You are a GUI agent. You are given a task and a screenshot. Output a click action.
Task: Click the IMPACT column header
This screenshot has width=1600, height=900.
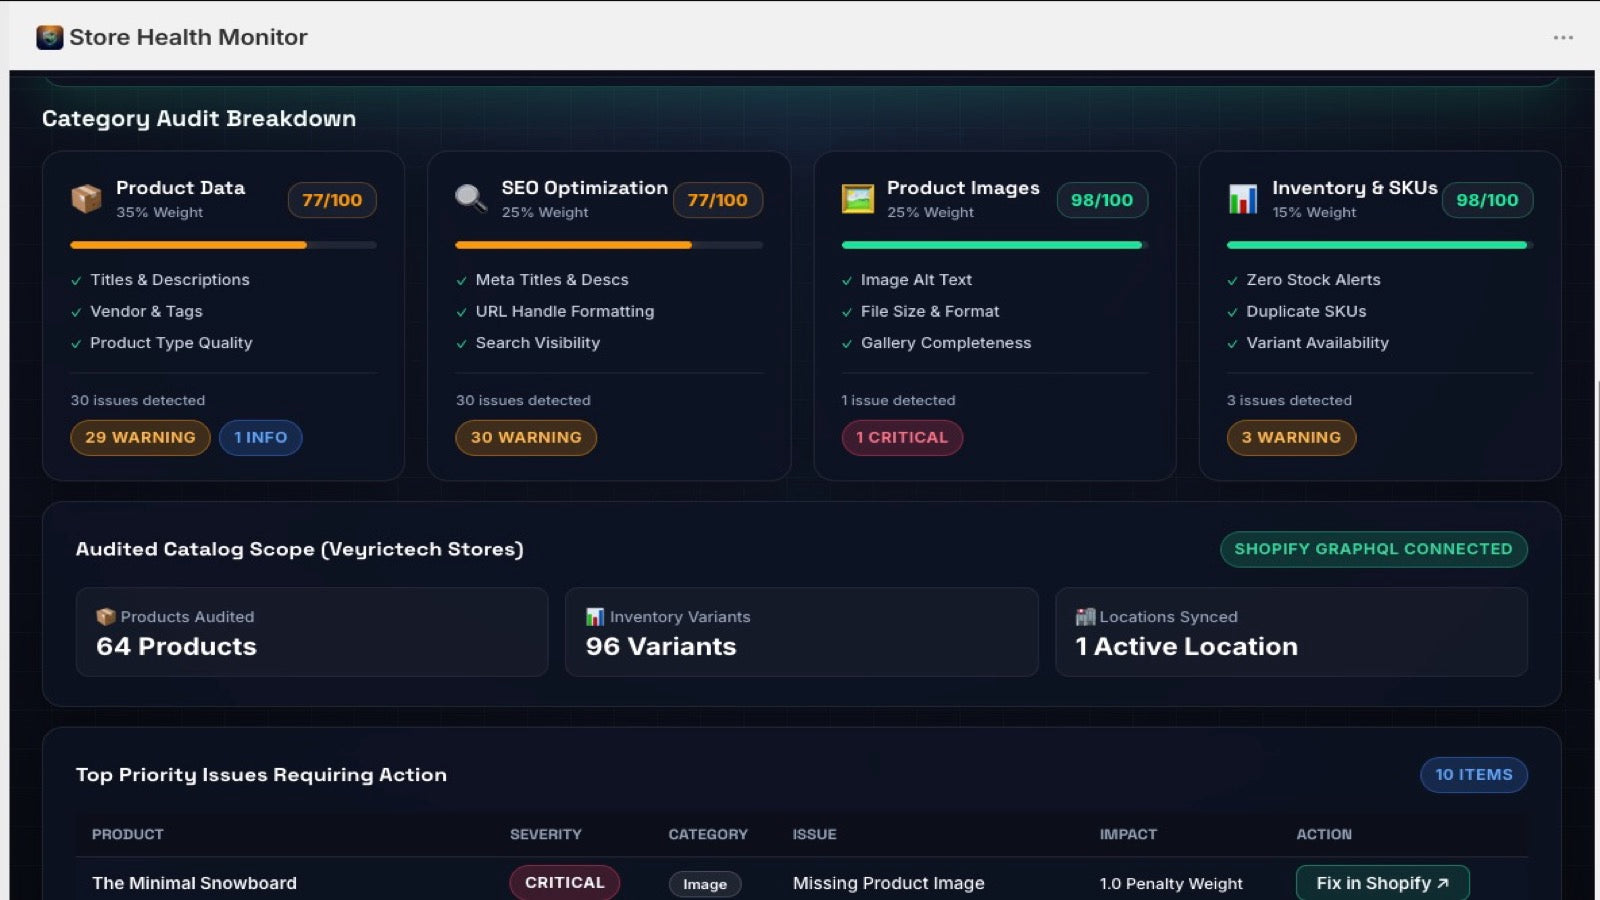point(1128,834)
